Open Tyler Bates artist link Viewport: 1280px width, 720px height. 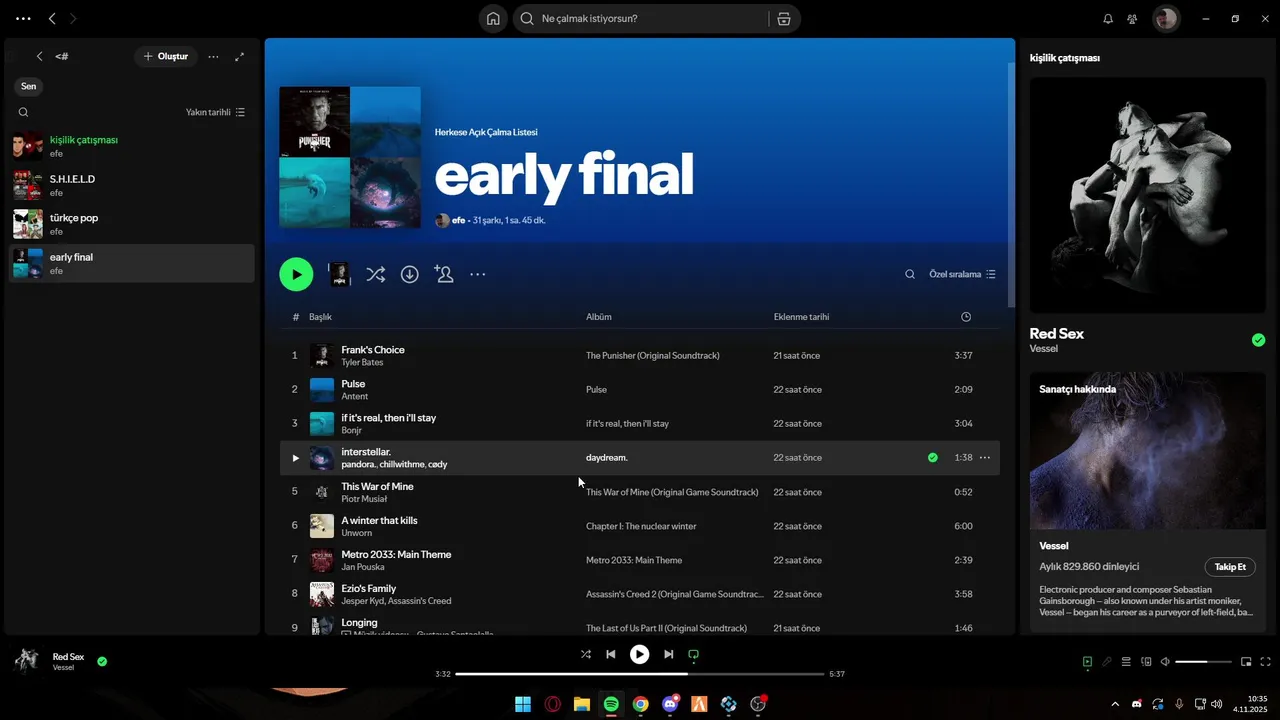click(362, 362)
